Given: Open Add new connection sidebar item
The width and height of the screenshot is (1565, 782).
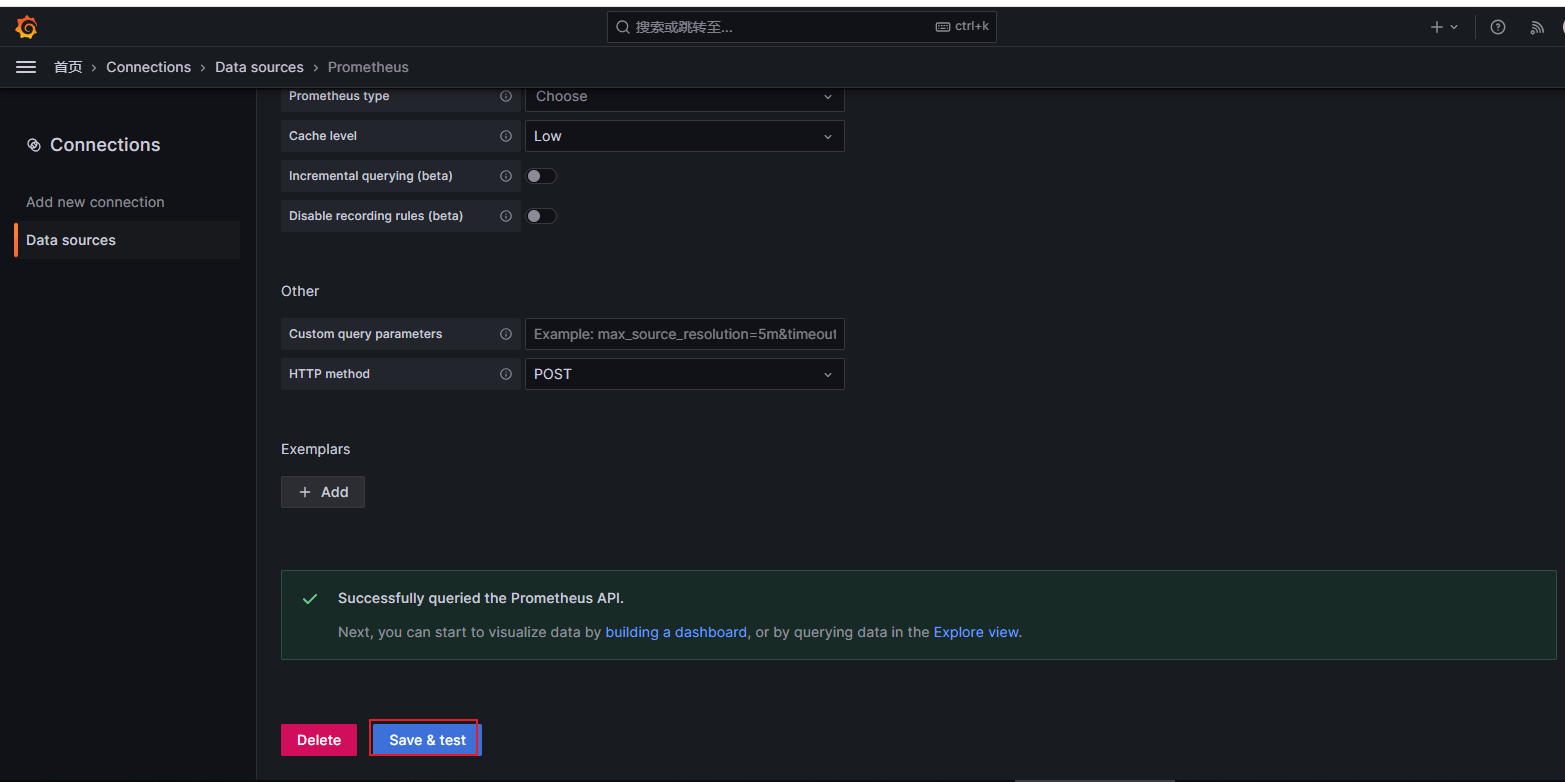Looking at the screenshot, I should pyautogui.click(x=95, y=202).
